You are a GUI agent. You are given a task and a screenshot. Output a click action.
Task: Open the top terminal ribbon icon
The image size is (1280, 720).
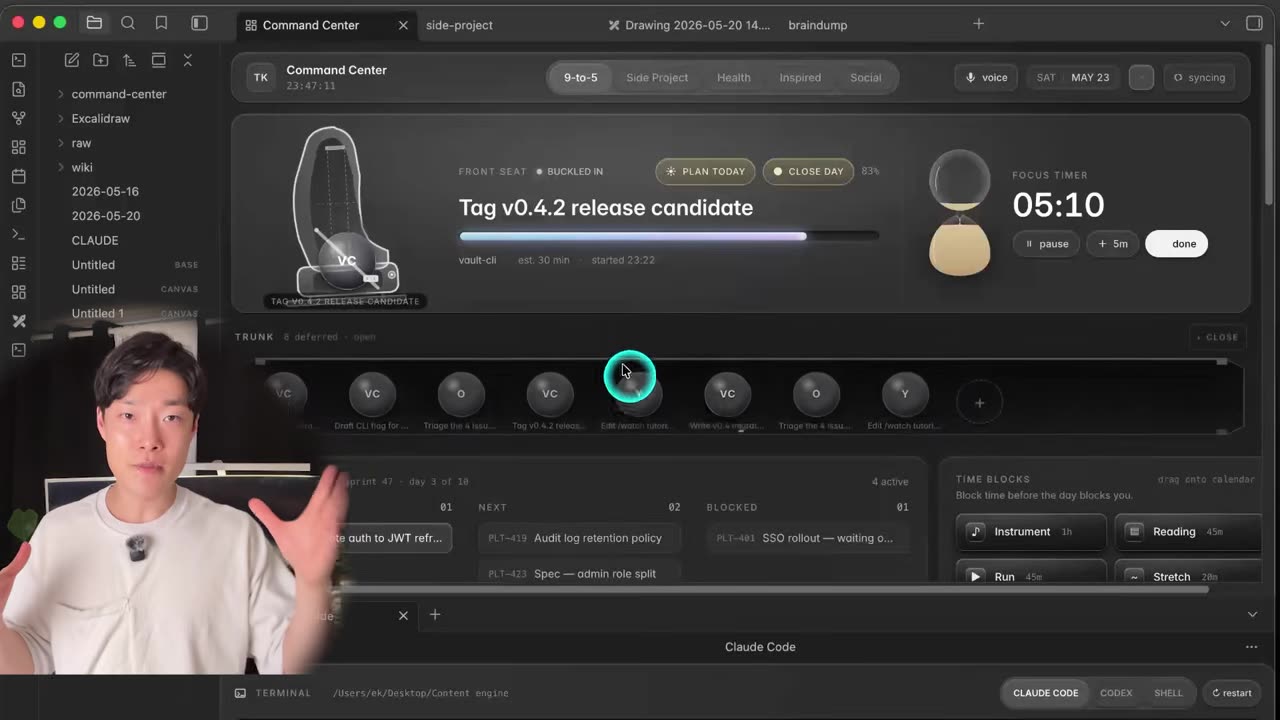pos(18,60)
